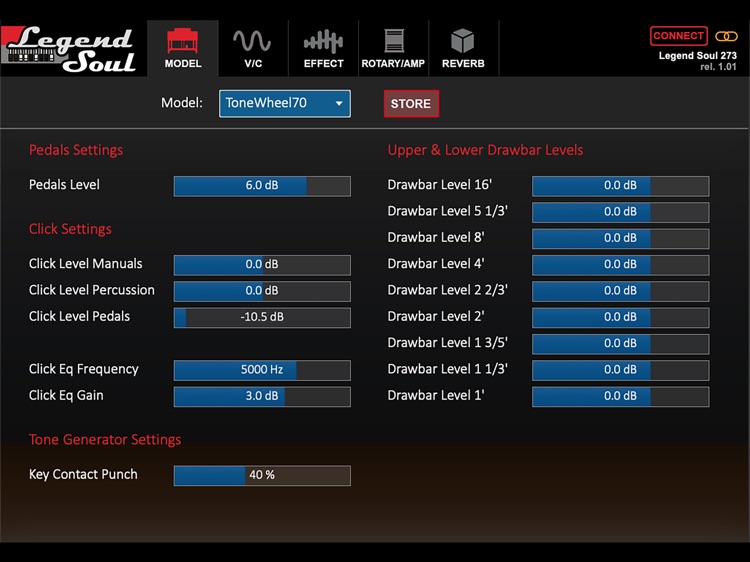This screenshot has height=562, width=750.
Task: Adjust the Drawbar Level 8' slider
Action: tap(620, 238)
